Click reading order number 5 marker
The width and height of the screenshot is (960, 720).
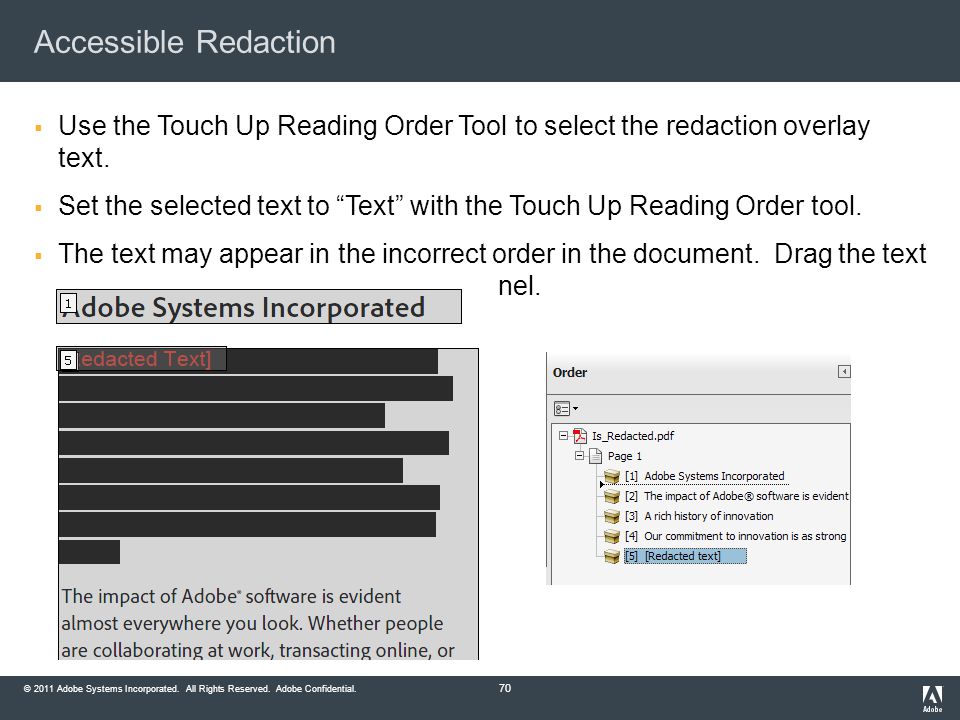(x=68, y=360)
